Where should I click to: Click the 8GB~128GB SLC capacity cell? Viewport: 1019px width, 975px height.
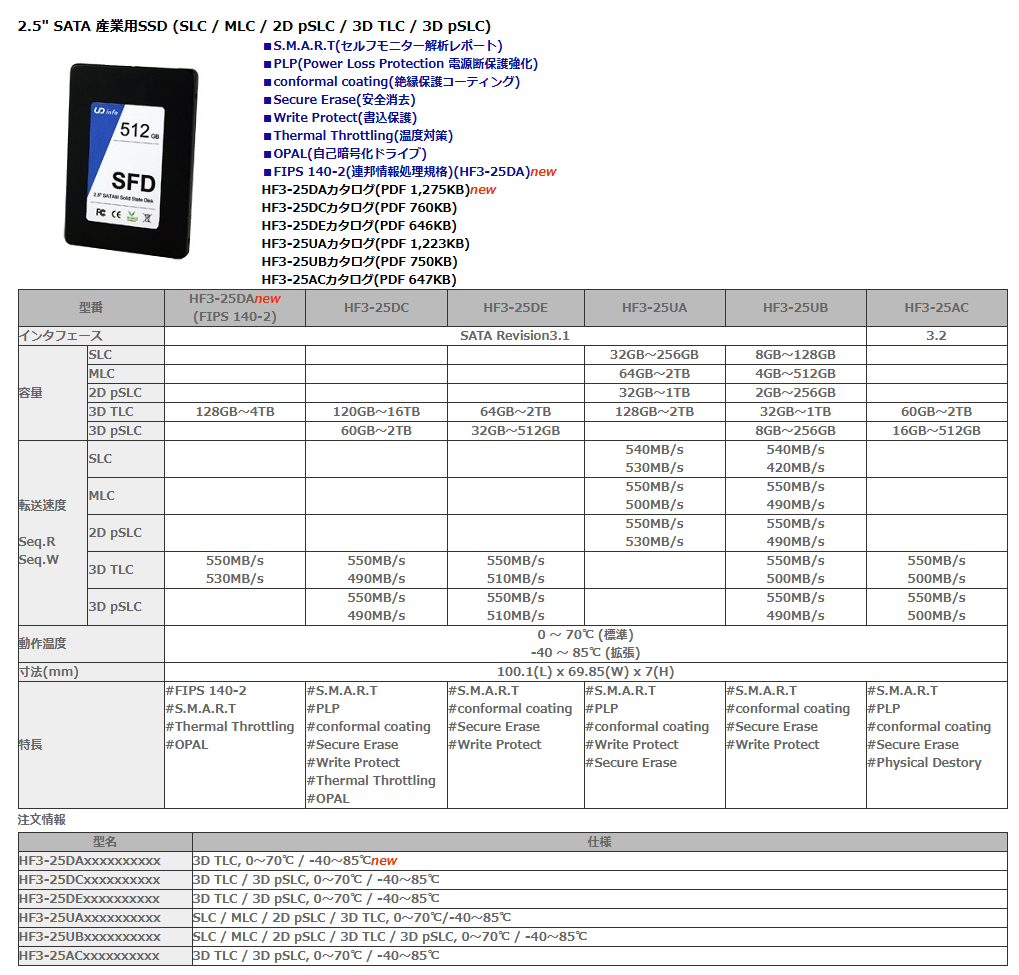pyautogui.click(x=795, y=355)
